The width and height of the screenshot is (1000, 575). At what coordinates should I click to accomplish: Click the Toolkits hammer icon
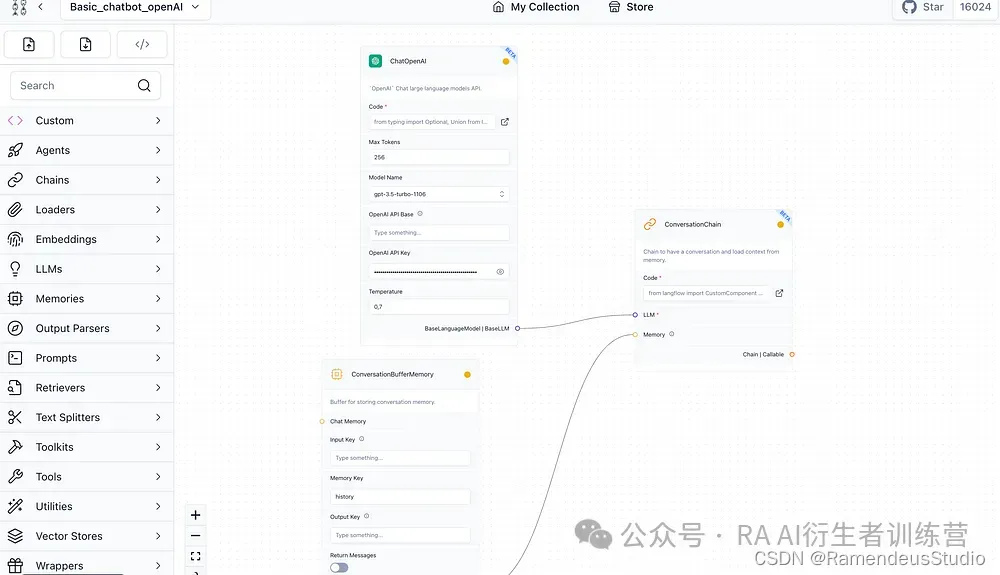point(15,446)
